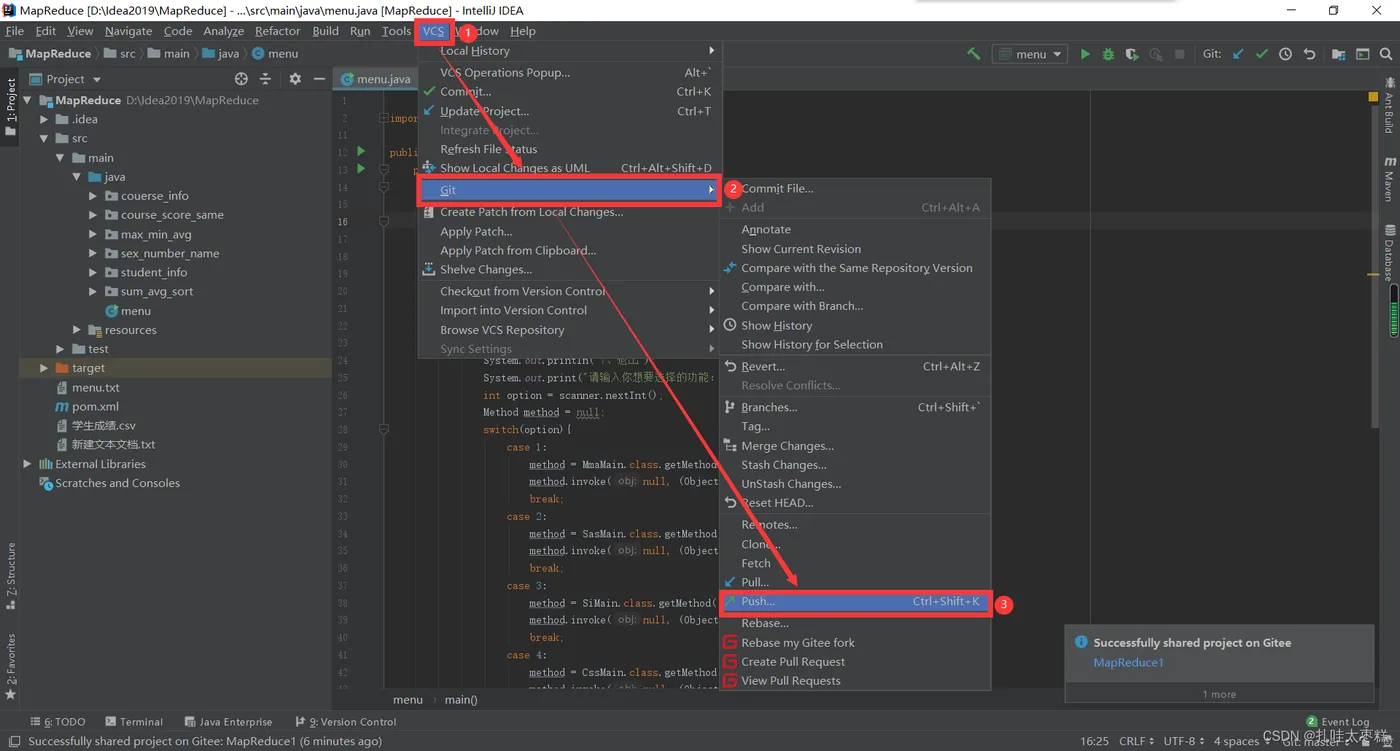Image resolution: width=1400 pixels, height=751 pixels.
Task: Open the File menu
Action: tap(15, 31)
